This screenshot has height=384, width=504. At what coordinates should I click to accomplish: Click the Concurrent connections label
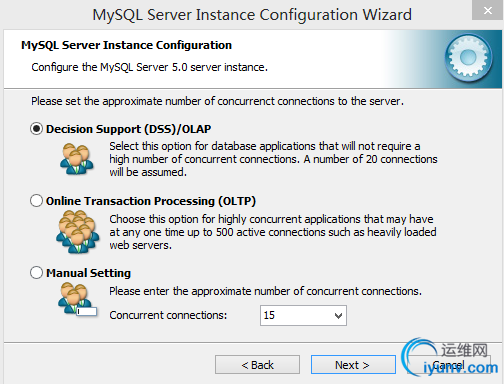pos(168,315)
